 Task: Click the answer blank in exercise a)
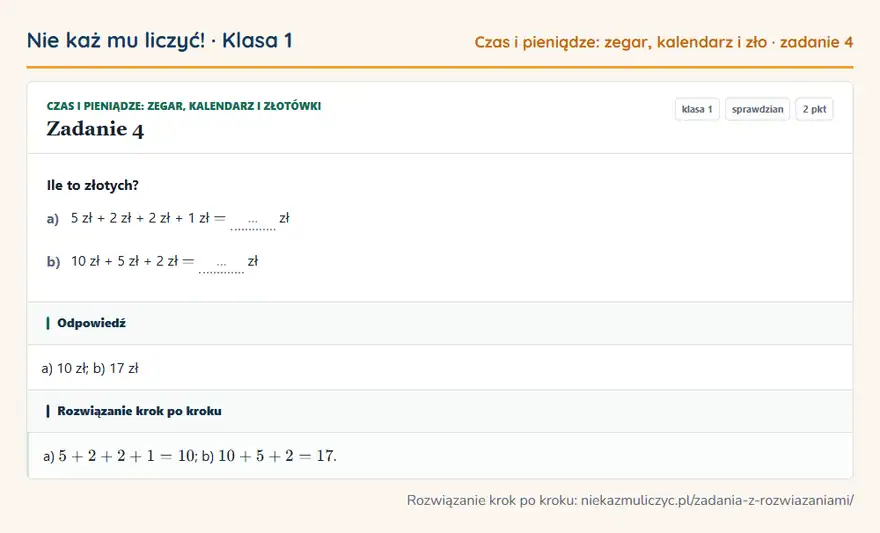pos(253,220)
